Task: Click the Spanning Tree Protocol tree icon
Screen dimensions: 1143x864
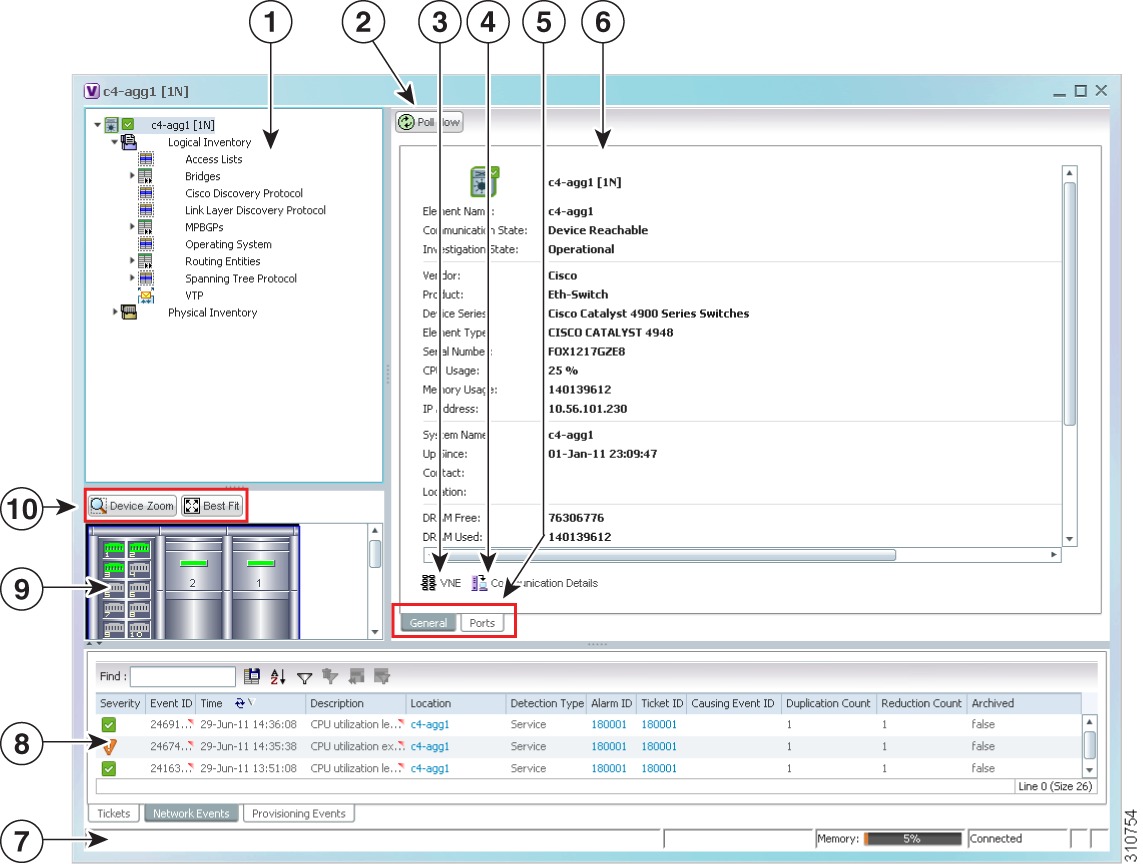Action: pos(146,278)
